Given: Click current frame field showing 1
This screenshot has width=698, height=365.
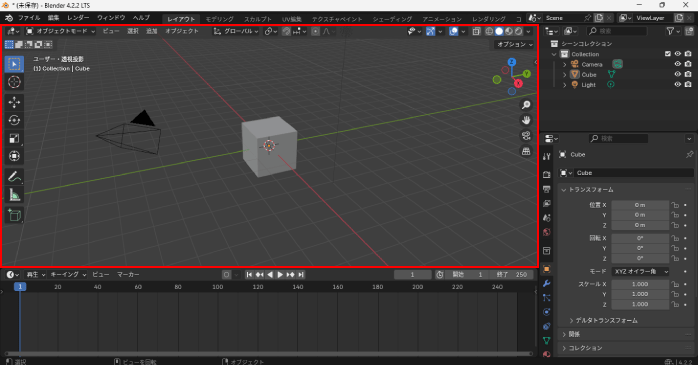Looking at the screenshot, I should click(x=413, y=275).
